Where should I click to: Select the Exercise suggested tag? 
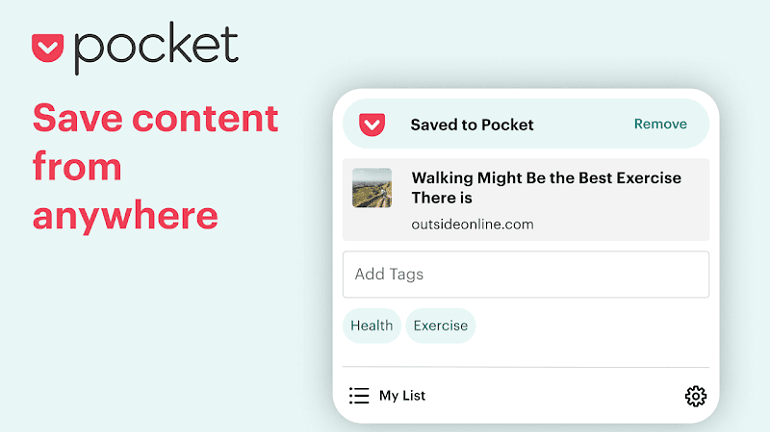tap(440, 325)
